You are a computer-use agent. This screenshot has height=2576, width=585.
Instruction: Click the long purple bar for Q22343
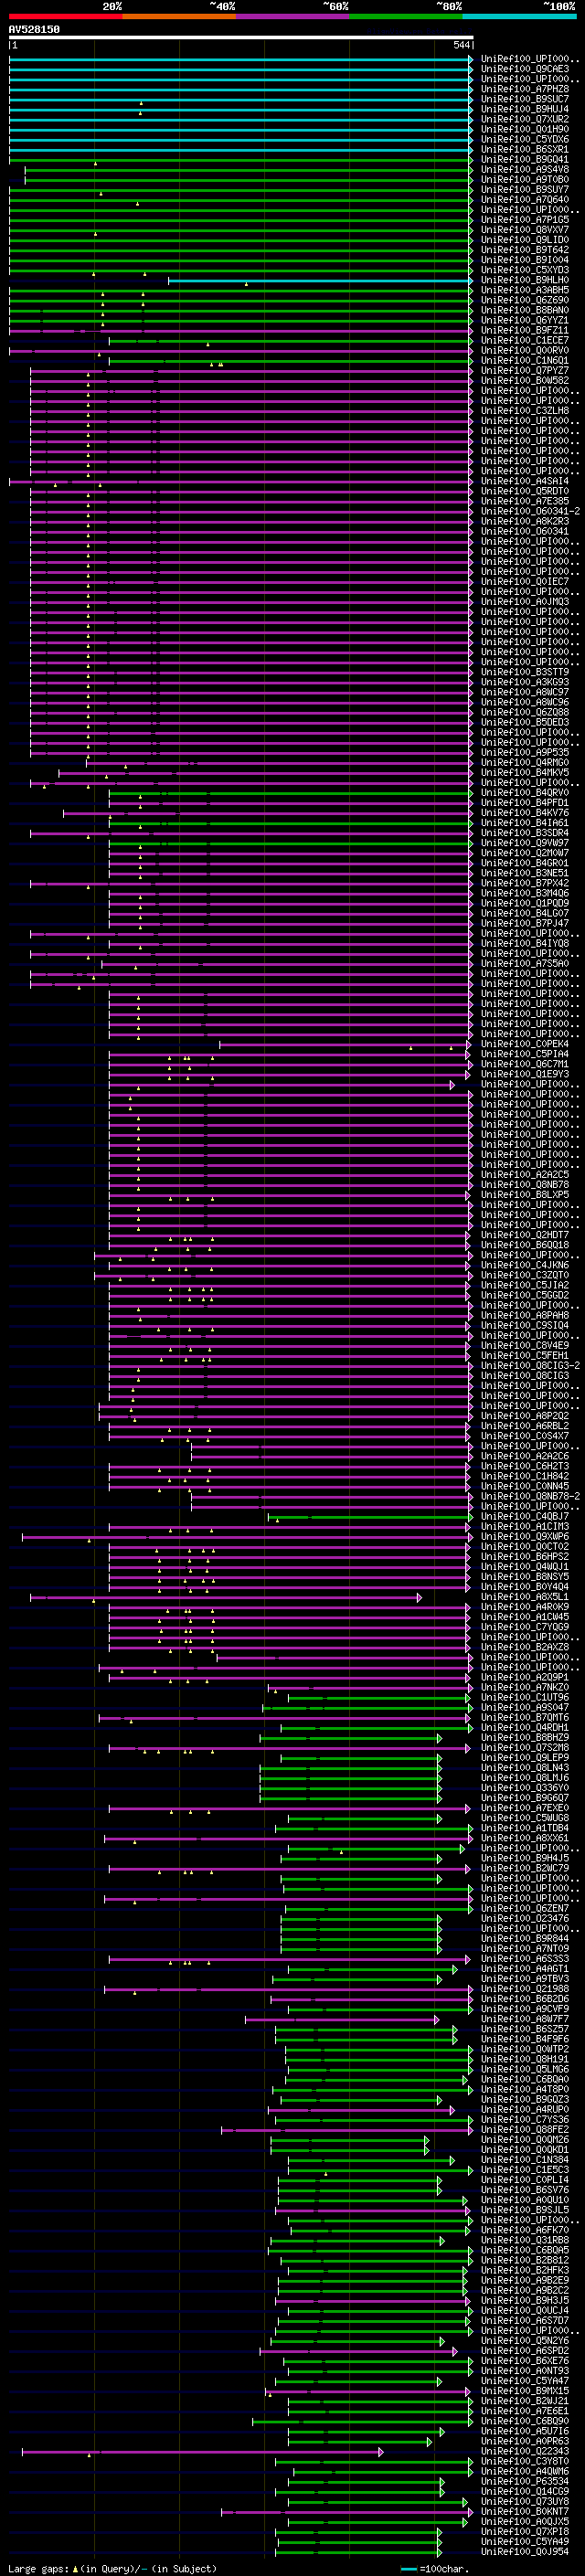pos(203,2451)
